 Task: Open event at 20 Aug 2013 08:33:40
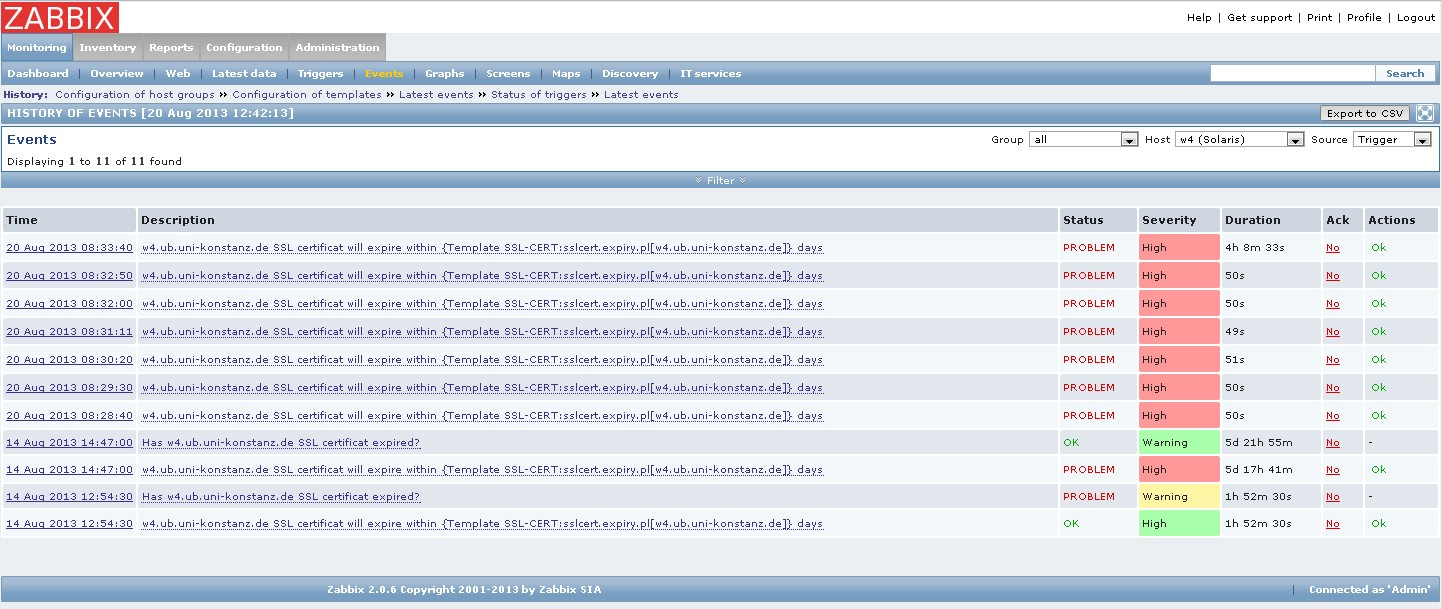69,248
